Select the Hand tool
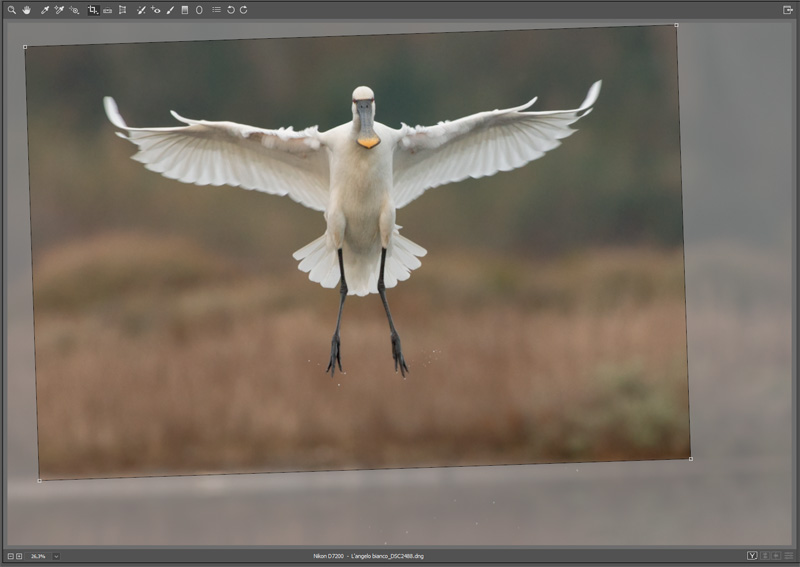The height and width of the screenshot is (567, 800). 26,10
